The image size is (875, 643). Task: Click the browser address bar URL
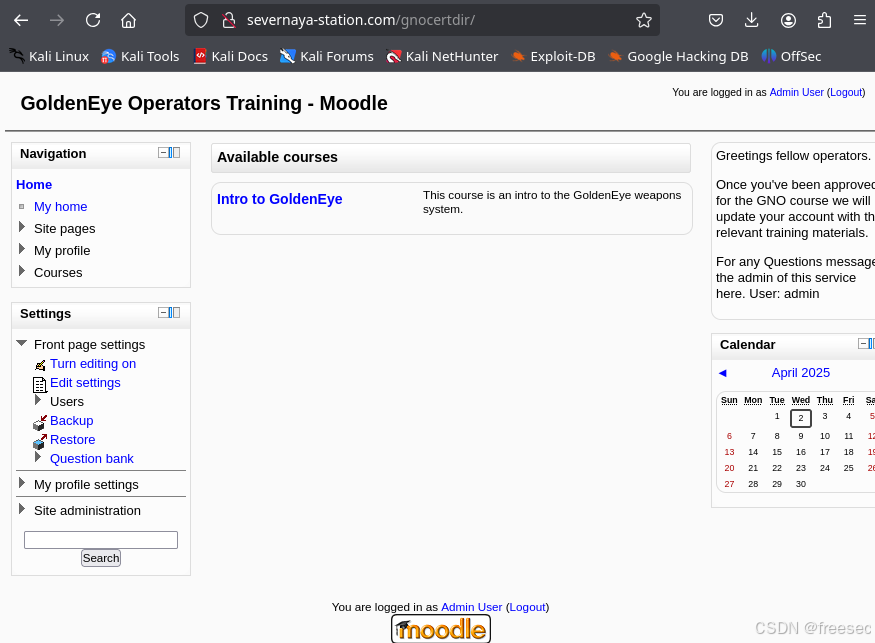pyautogui.click(x=360, y=21)
